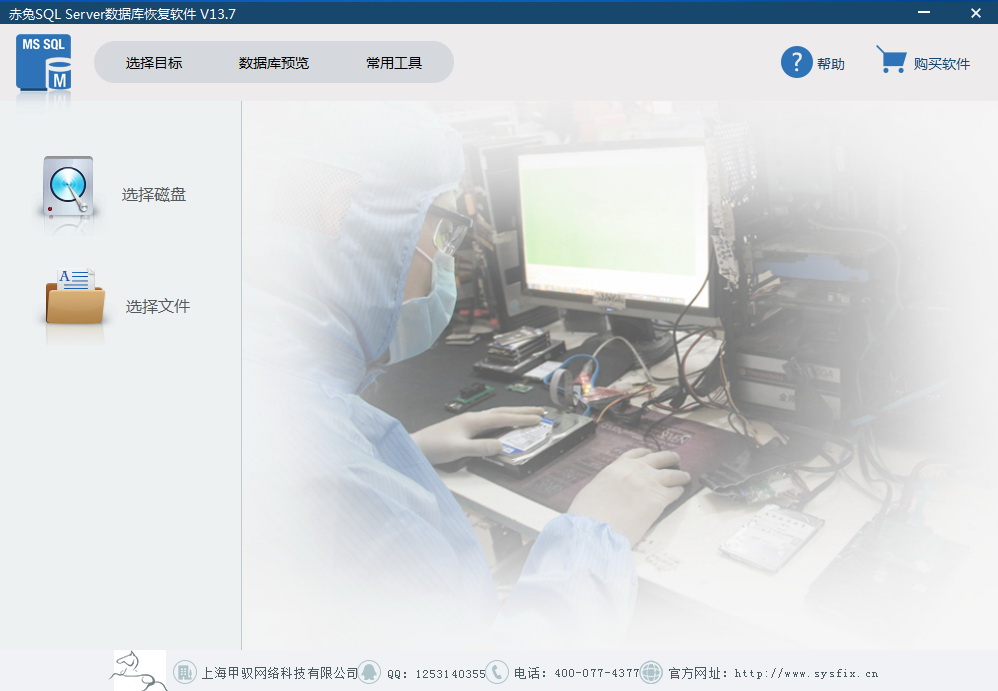Click the question mark help icon
The height and width of the screenshot is (691, 998).
coord(795,61)
